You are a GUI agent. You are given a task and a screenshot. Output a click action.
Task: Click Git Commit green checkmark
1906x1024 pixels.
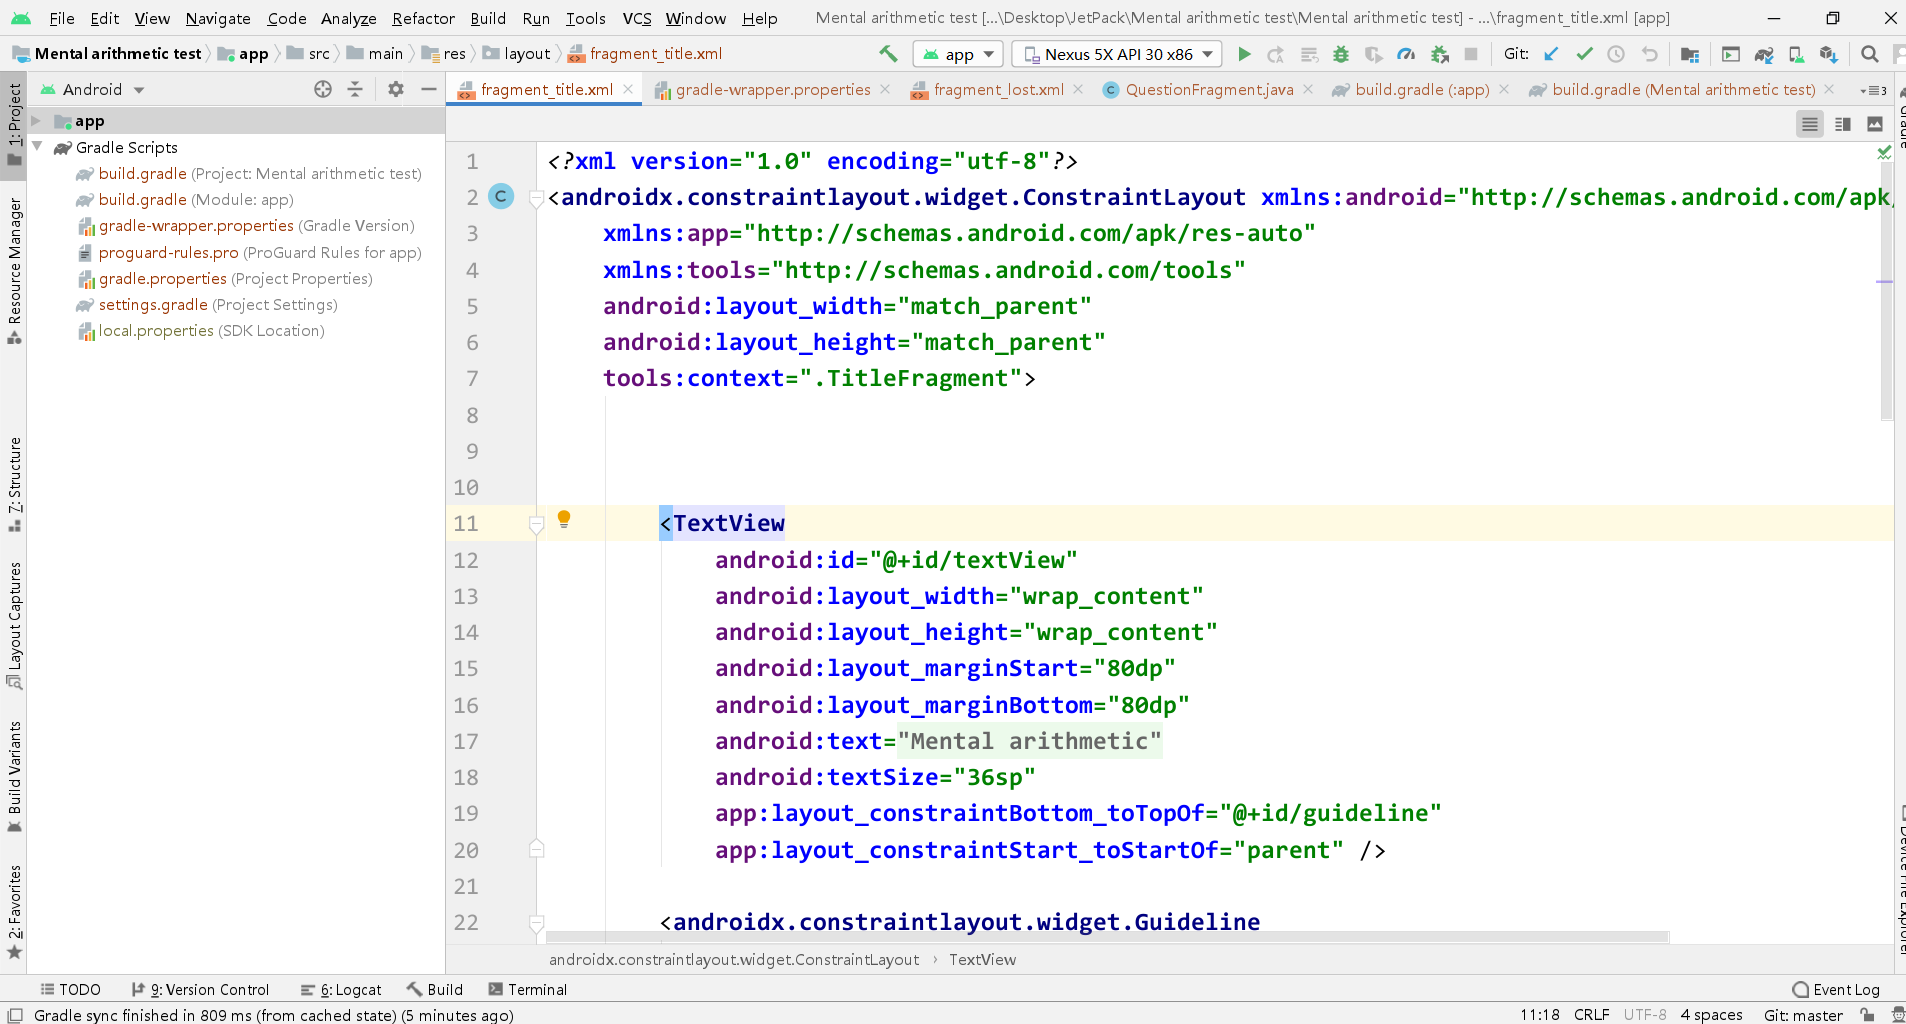(x=1584, y=54)
